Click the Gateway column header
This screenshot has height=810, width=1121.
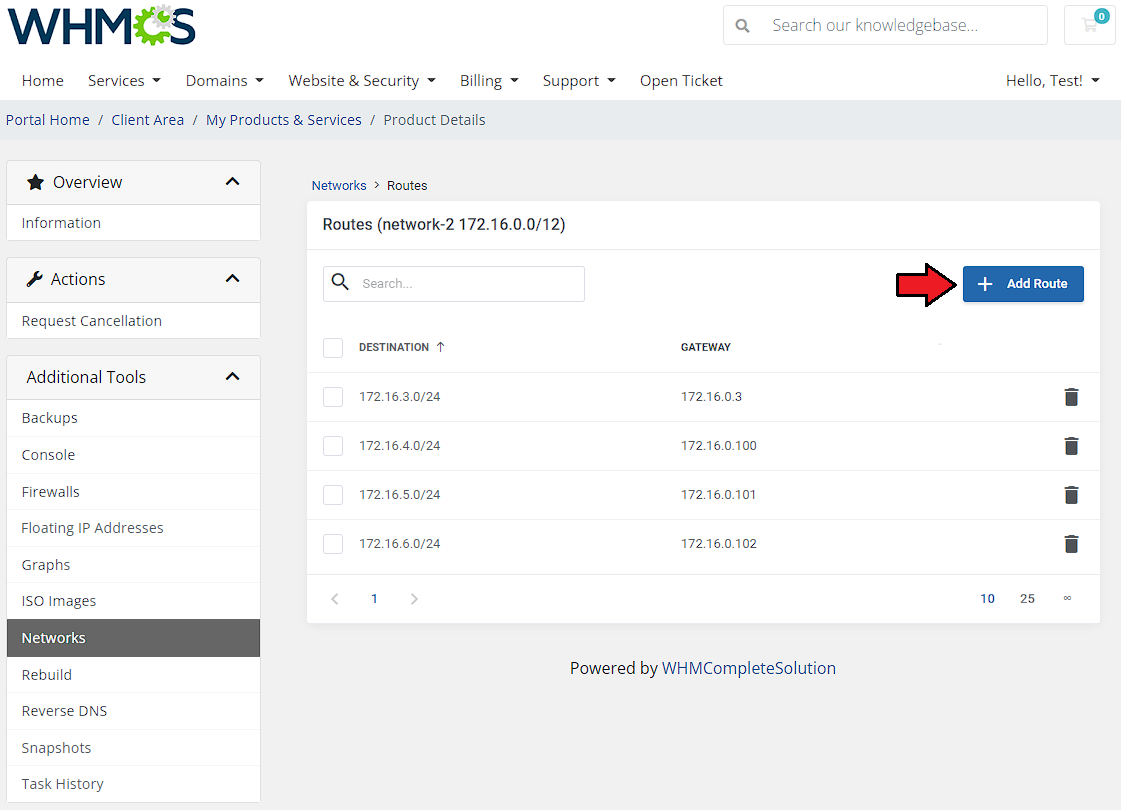click(706, 347)
